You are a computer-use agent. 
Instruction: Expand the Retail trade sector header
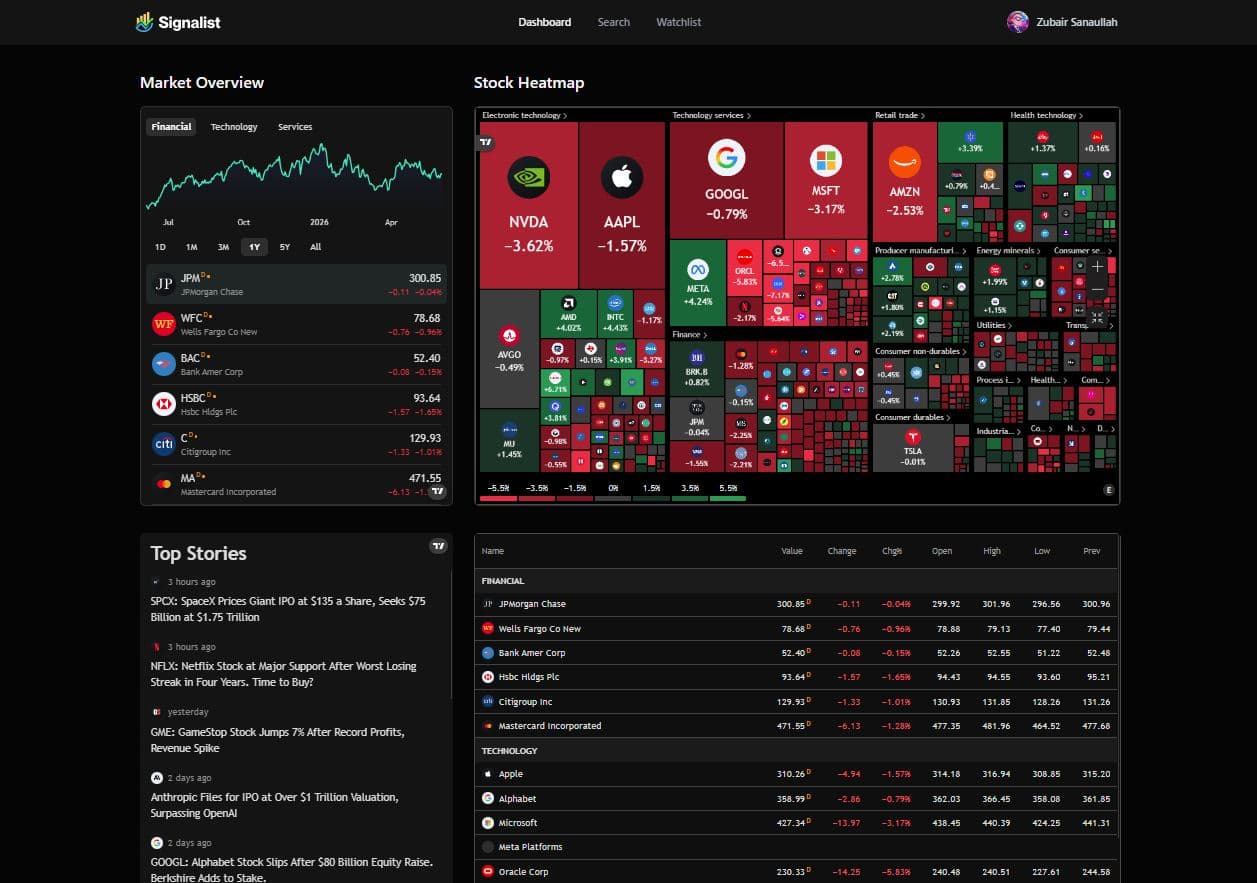point(900,115)
